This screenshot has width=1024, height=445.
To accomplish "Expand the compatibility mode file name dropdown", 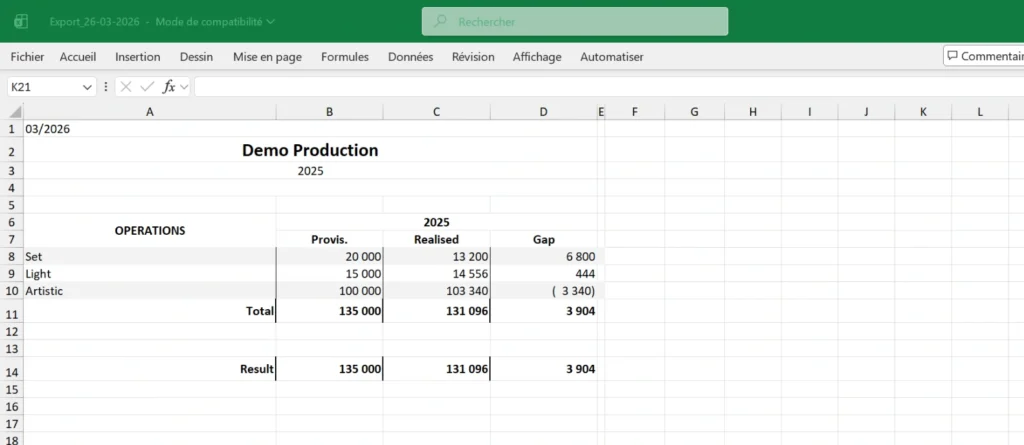I will coord(271,21).
